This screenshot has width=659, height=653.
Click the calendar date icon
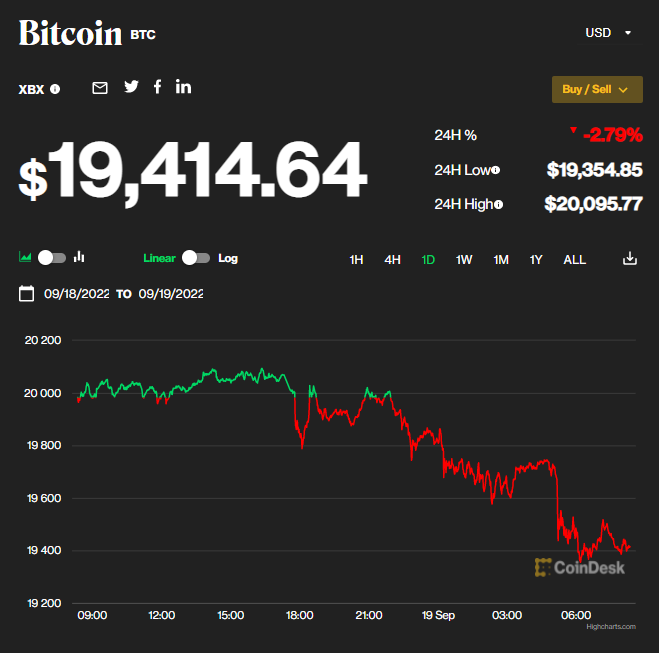click(27, 294)
